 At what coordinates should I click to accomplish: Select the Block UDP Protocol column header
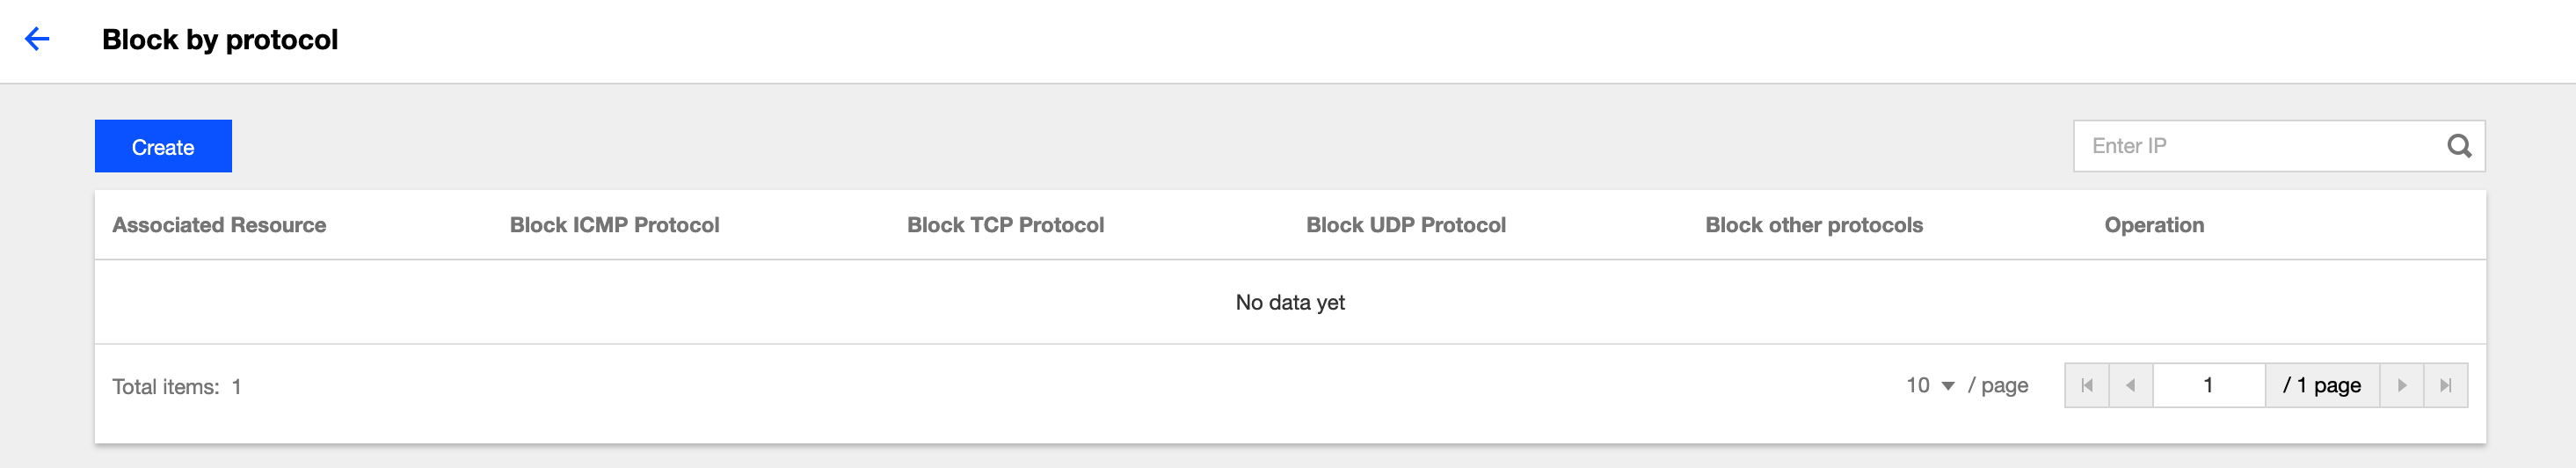[1405, 225]
